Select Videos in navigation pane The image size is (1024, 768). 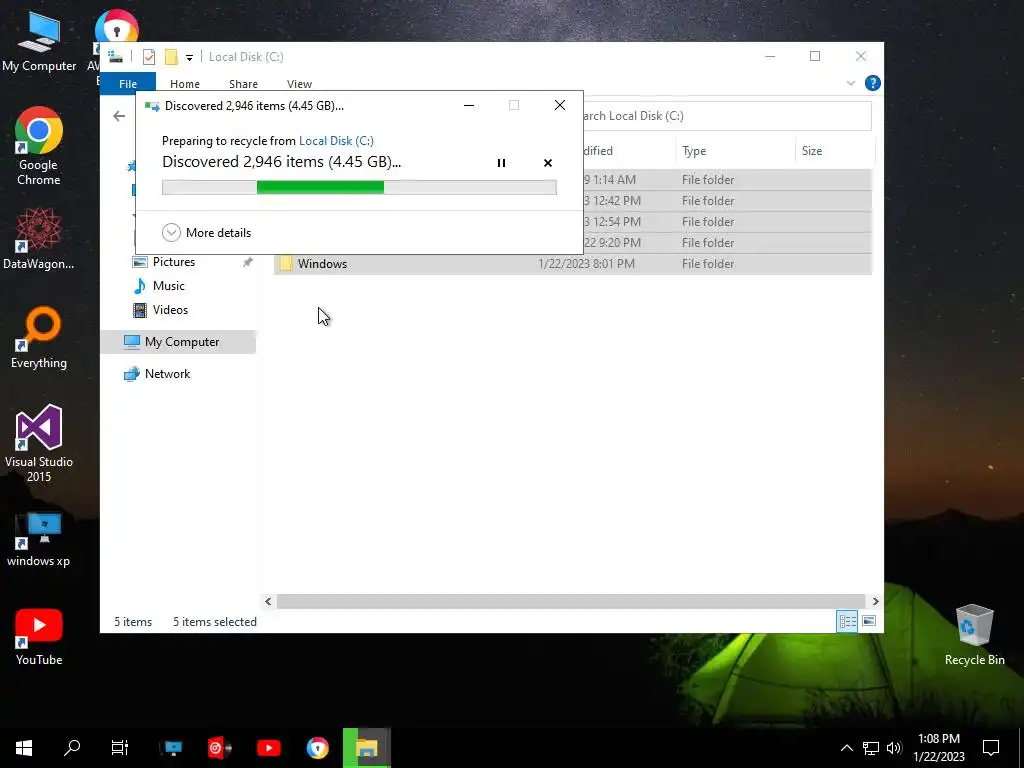click(170, 310)
